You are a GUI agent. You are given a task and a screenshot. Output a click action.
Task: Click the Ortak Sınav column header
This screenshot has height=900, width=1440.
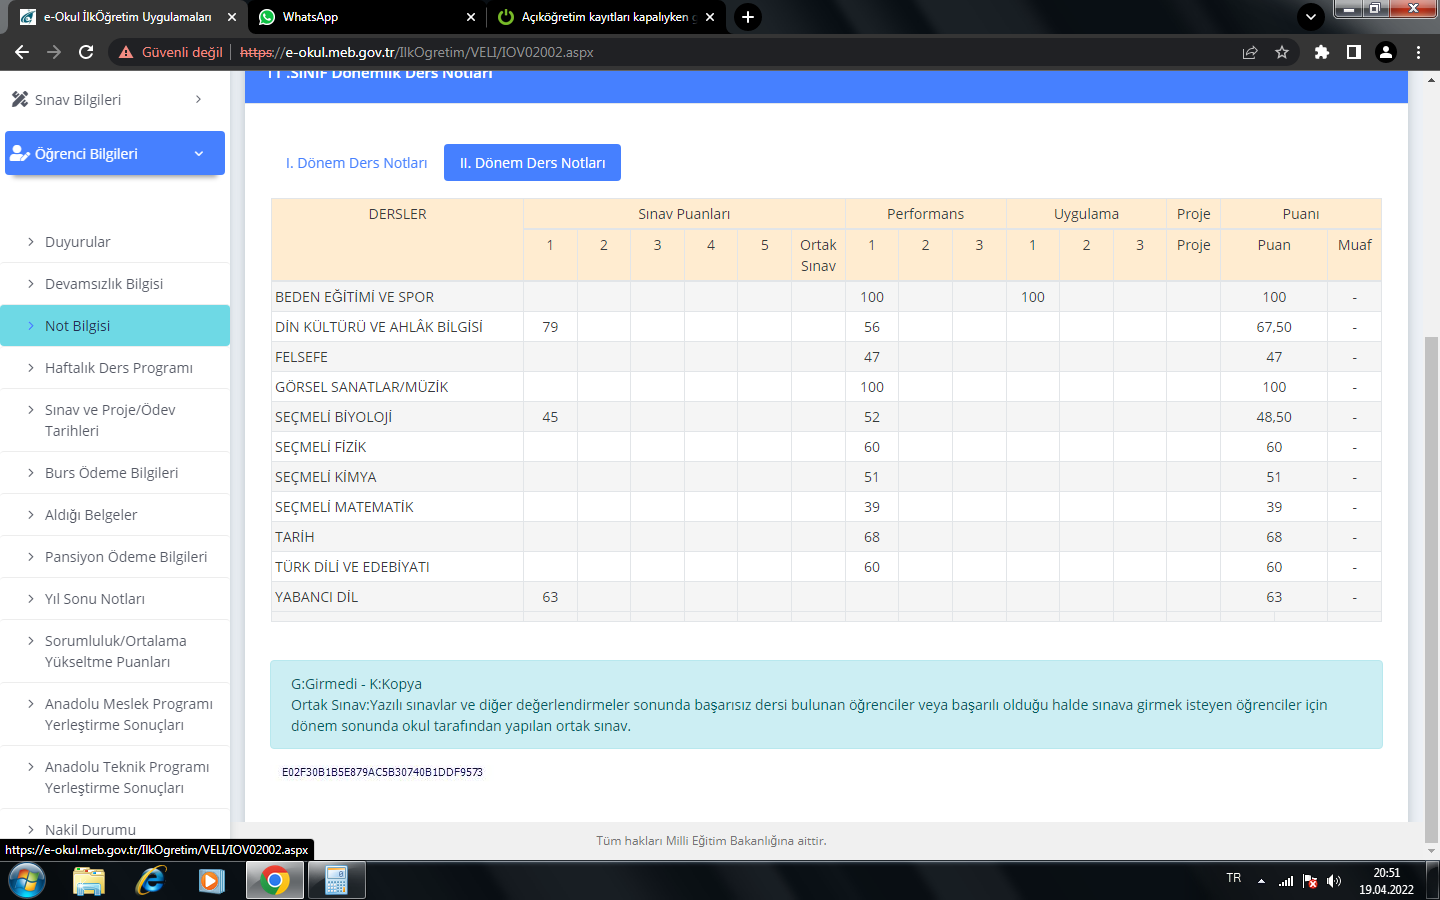tap(818, 255)
